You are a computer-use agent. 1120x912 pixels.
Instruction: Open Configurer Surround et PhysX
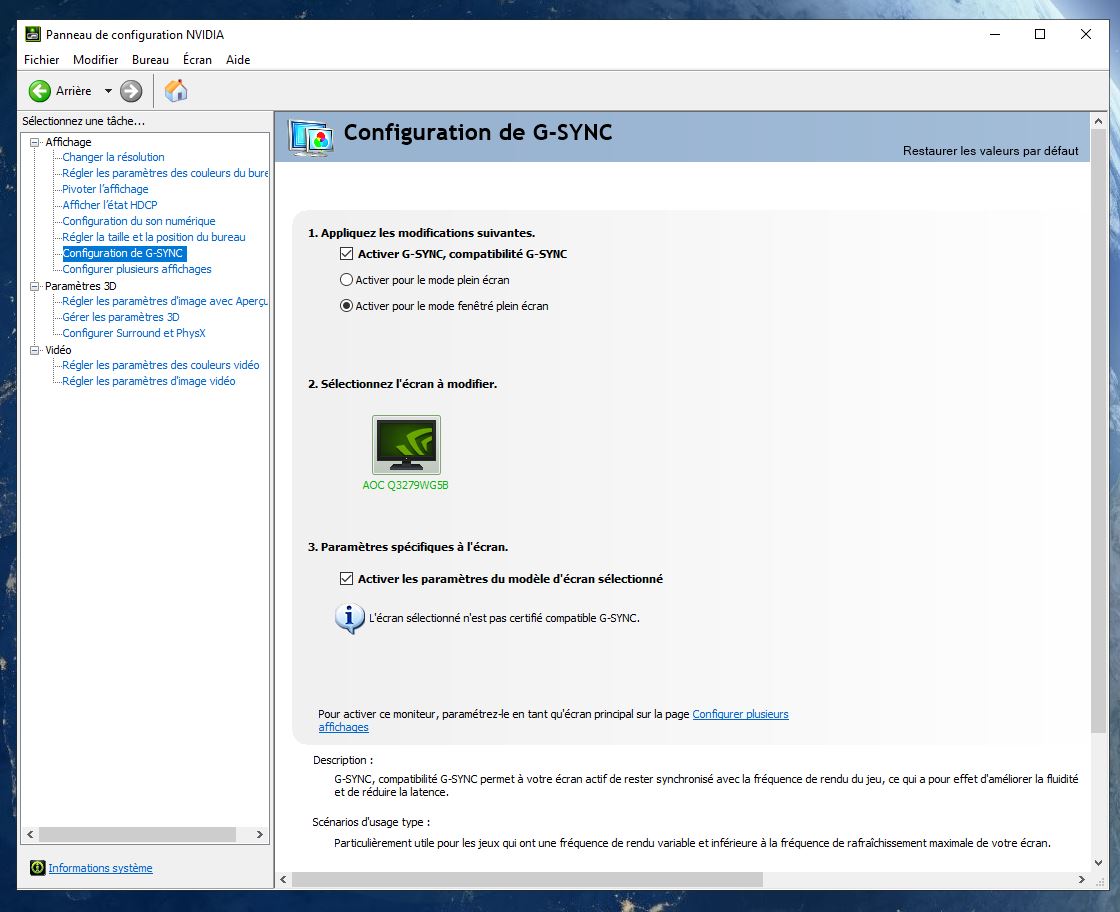coord(134,333)
